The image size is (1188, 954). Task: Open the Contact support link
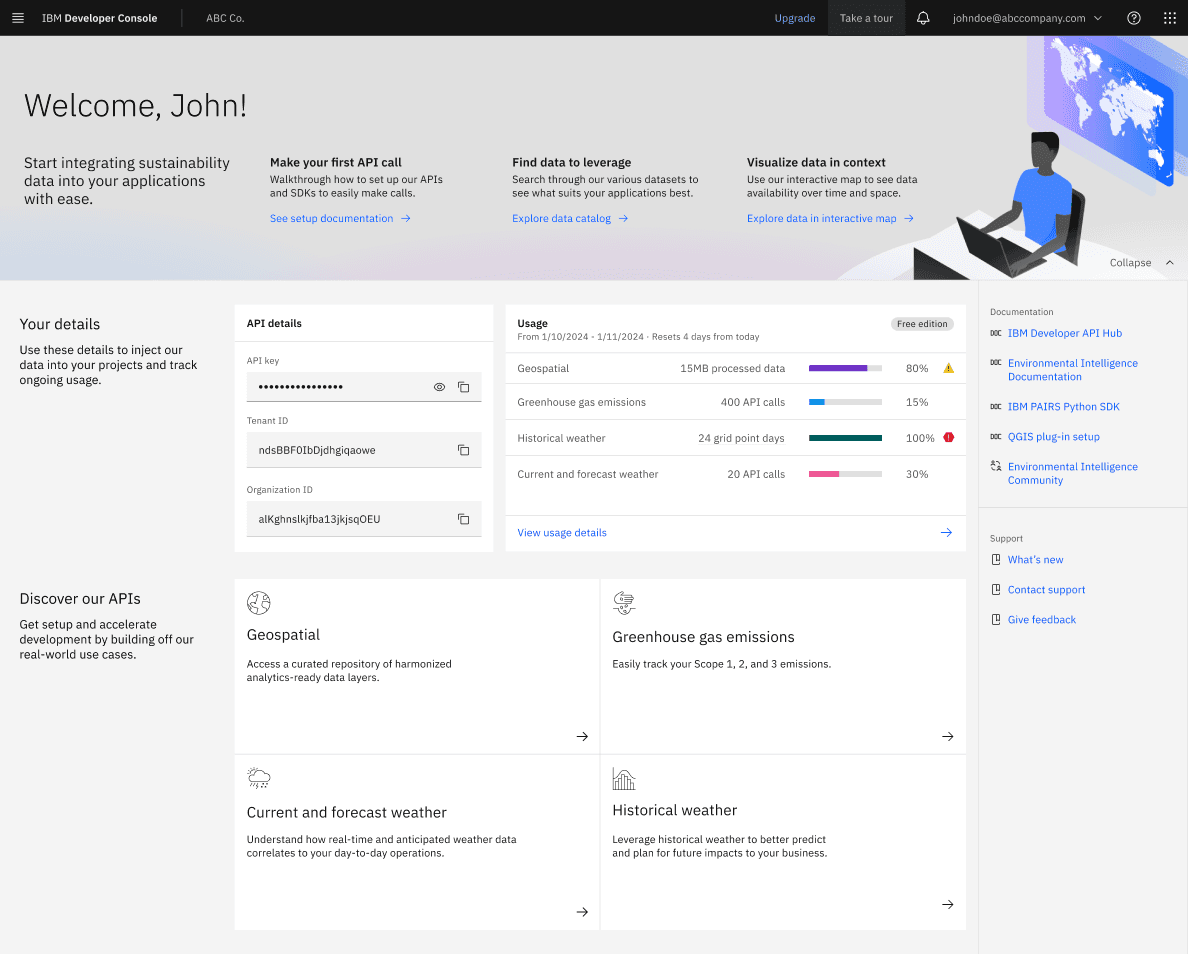(x=1046, y=590)
